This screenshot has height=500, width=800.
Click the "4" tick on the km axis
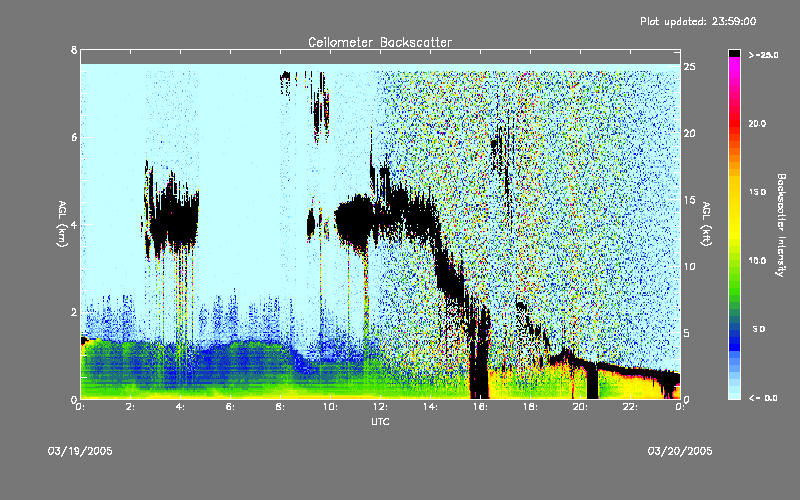tap(74, 224)
